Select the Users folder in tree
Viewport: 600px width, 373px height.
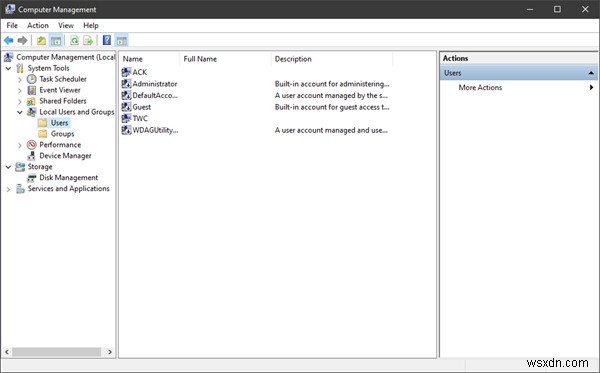point(59,123)
